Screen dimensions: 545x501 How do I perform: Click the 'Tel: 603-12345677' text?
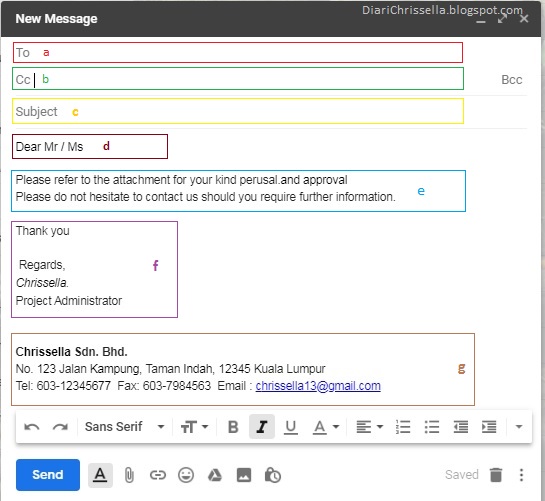pos(63,386)
